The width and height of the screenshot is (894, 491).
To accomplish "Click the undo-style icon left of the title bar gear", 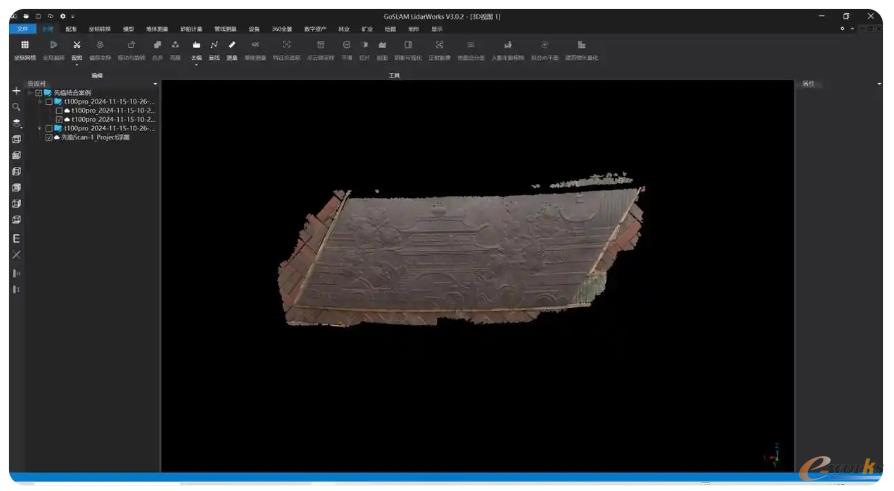I will point(50,16).
